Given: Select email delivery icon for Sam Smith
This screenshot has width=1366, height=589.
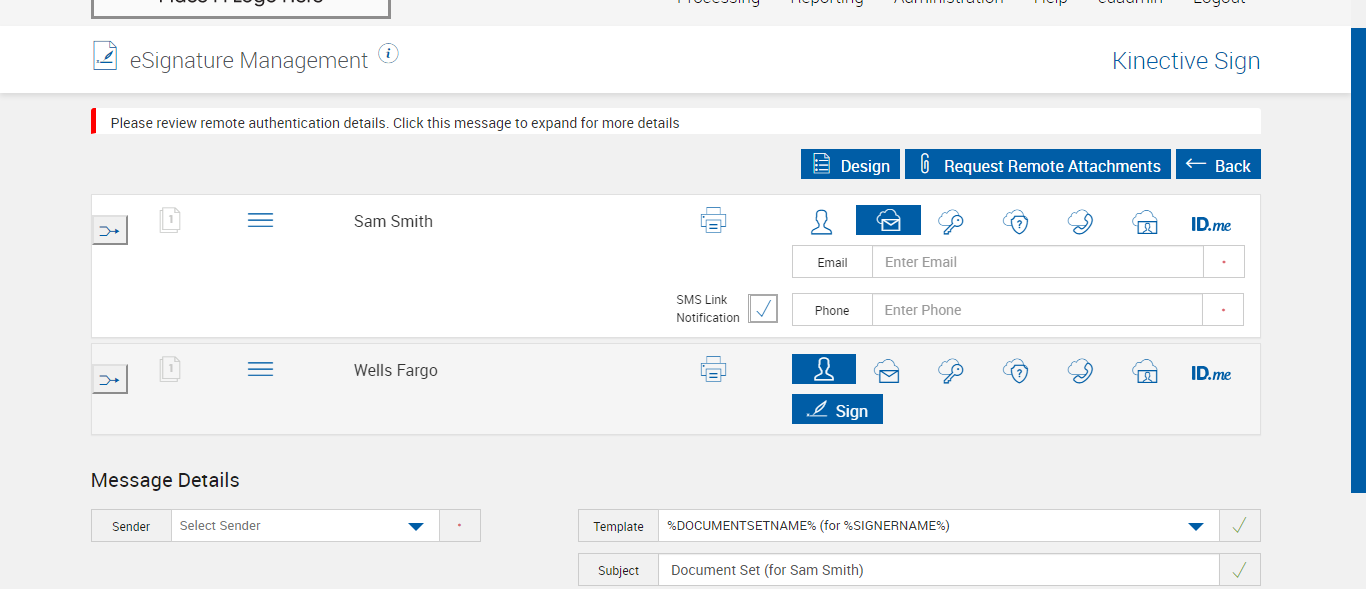Looking at the screenshot, I should (x=888, y=220).
